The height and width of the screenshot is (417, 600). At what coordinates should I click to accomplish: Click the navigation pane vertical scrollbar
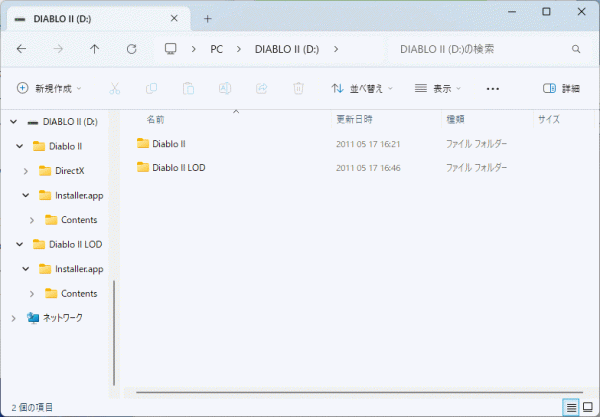pyautogui.click(x=114, y=333)
